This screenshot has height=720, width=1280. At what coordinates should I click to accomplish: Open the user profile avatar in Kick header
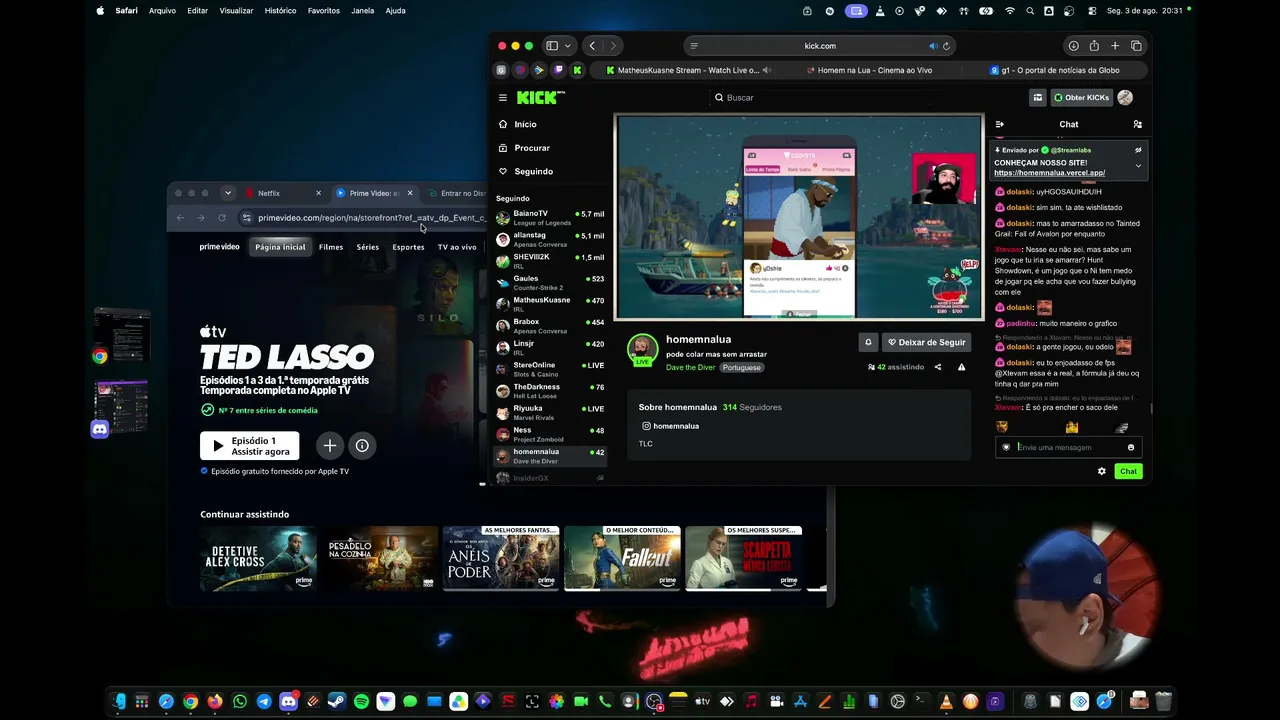click(1125, 97)
